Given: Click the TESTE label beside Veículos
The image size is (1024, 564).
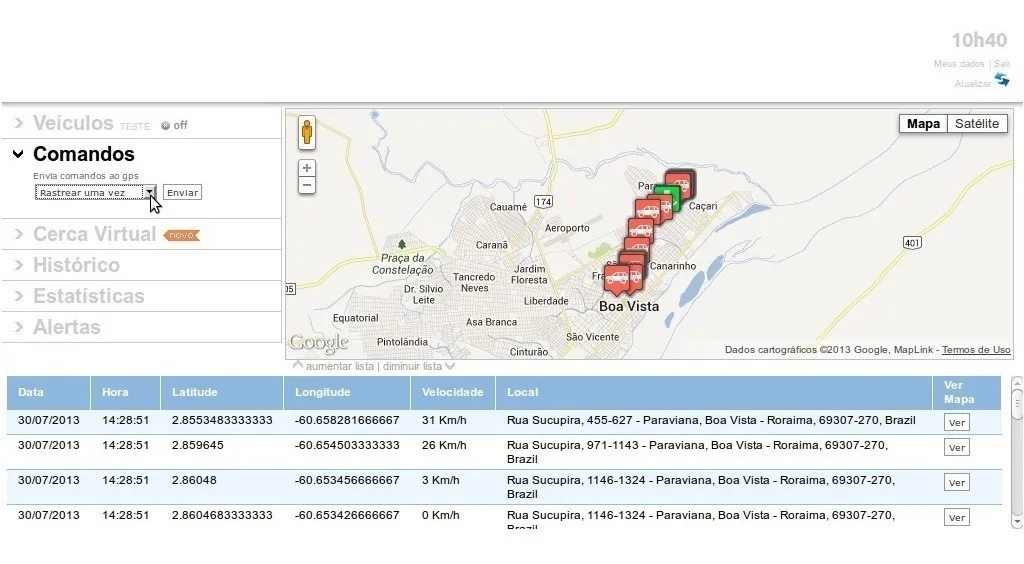Looking at the screenshot, I should 135,127.
